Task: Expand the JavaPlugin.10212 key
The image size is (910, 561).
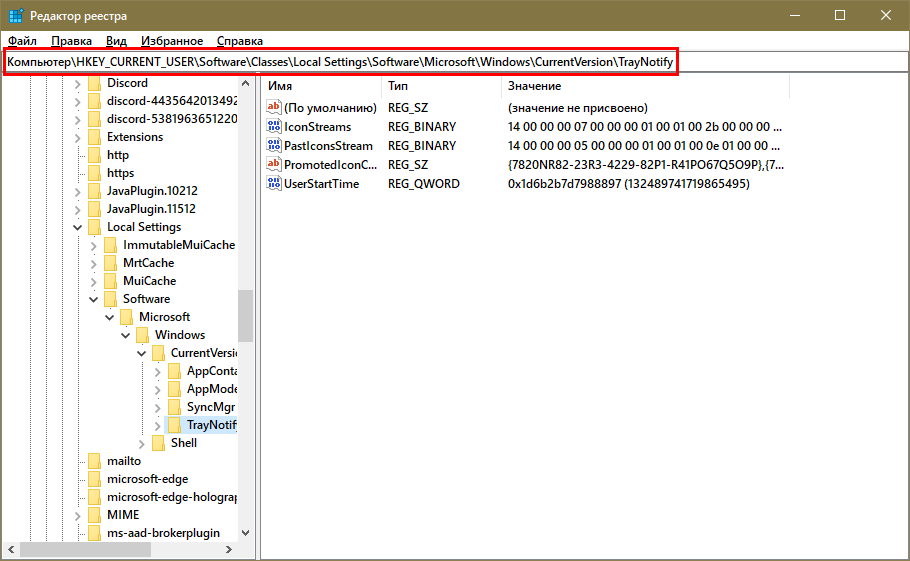Action: (x=78, y=191)
